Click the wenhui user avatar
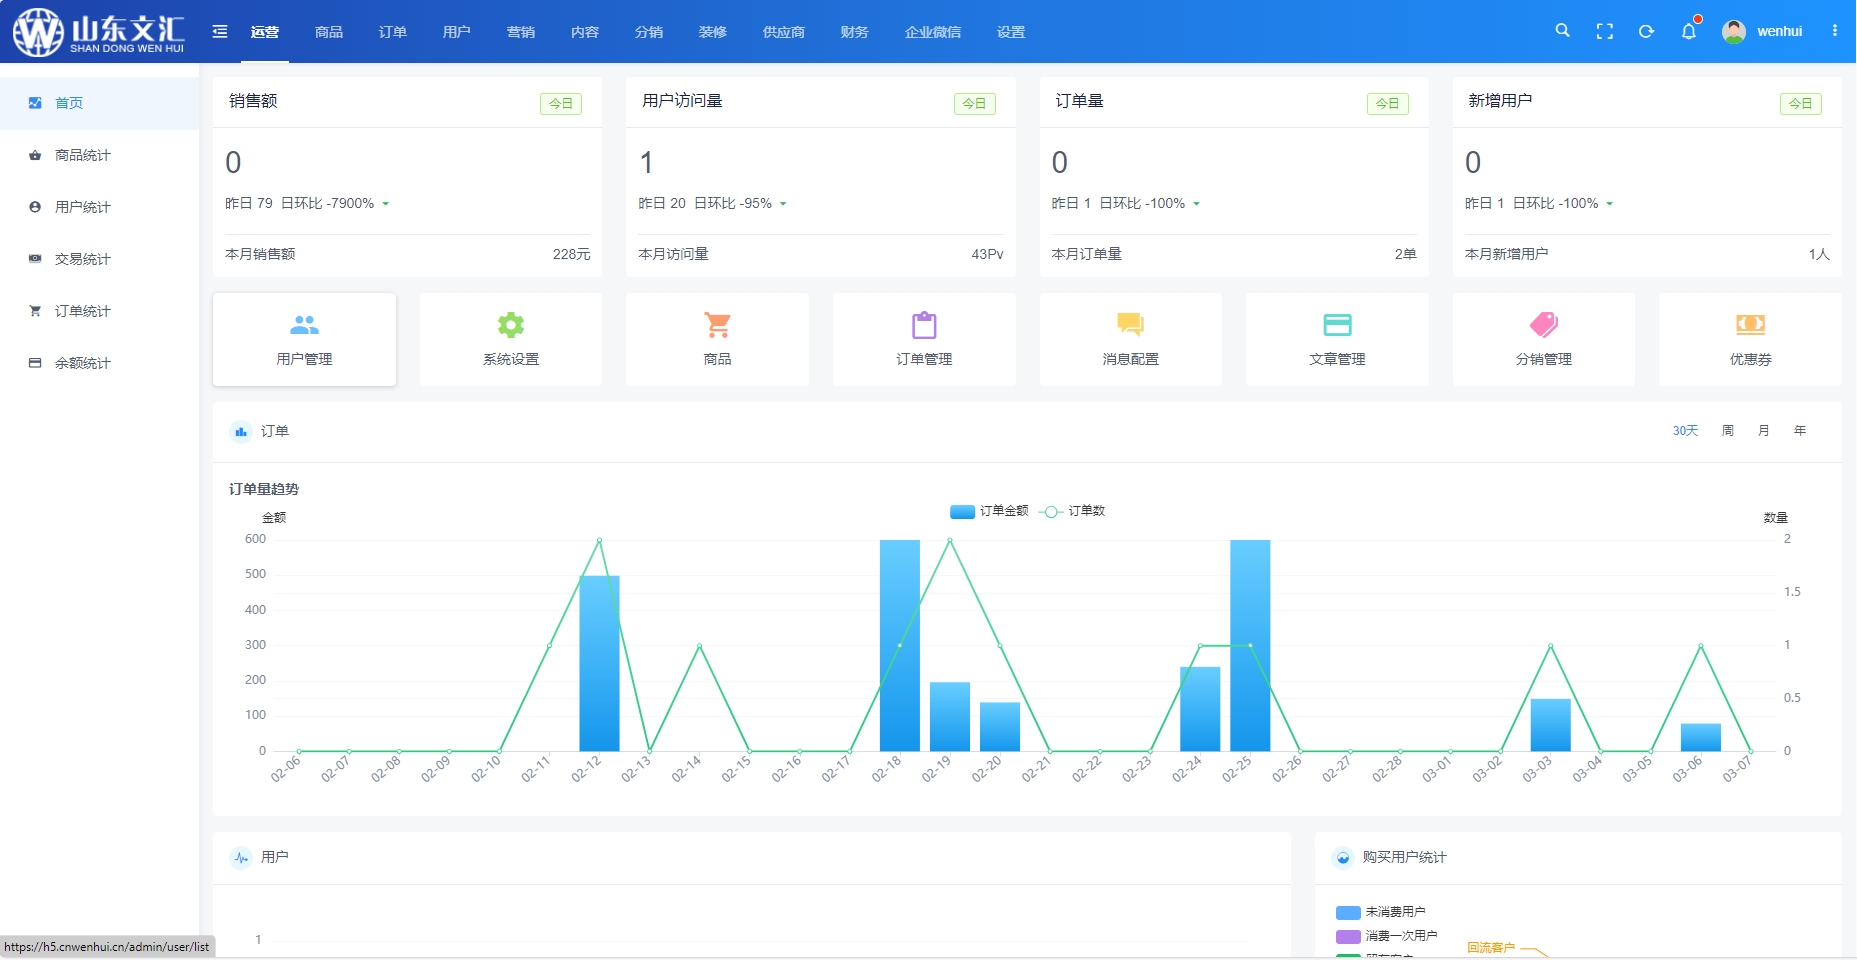Screen dimensions: 1857x960 pos(1734,32)
